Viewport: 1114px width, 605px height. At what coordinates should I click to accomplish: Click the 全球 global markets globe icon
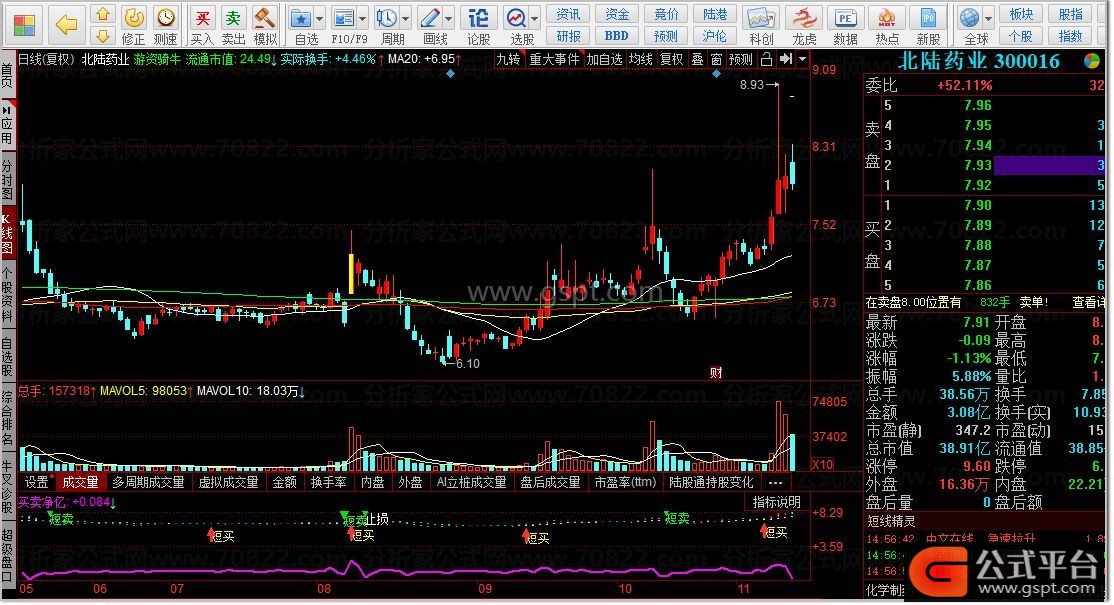click(969, 18)
